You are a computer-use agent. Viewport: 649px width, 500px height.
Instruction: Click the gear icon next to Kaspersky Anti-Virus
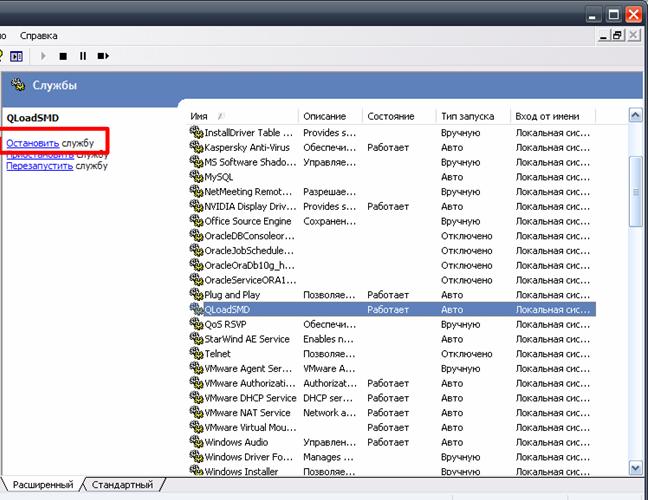[x=196, y=147]
